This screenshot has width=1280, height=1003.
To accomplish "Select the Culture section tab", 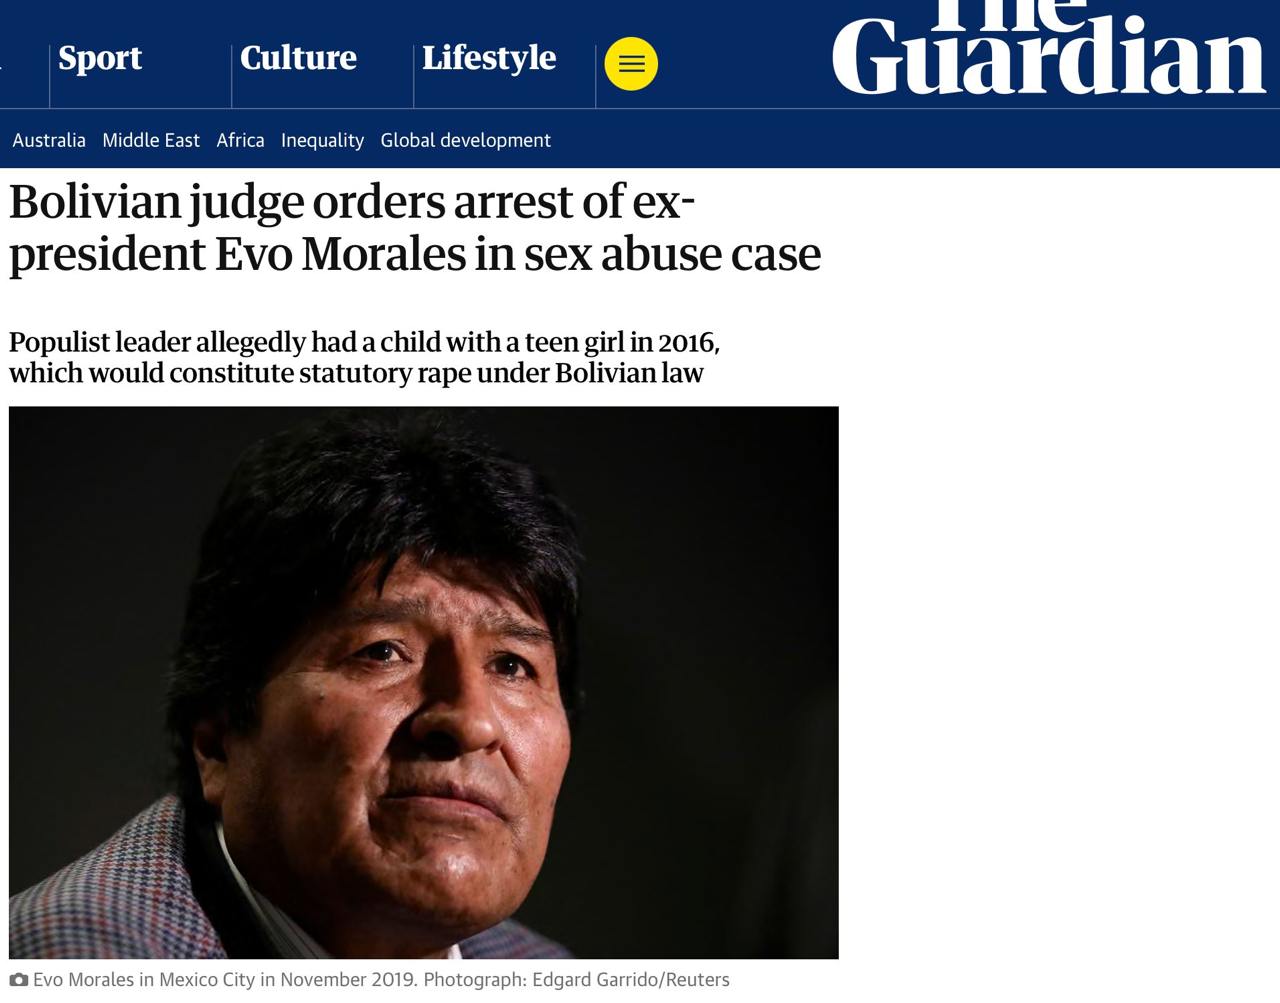I will pos(298,58).
